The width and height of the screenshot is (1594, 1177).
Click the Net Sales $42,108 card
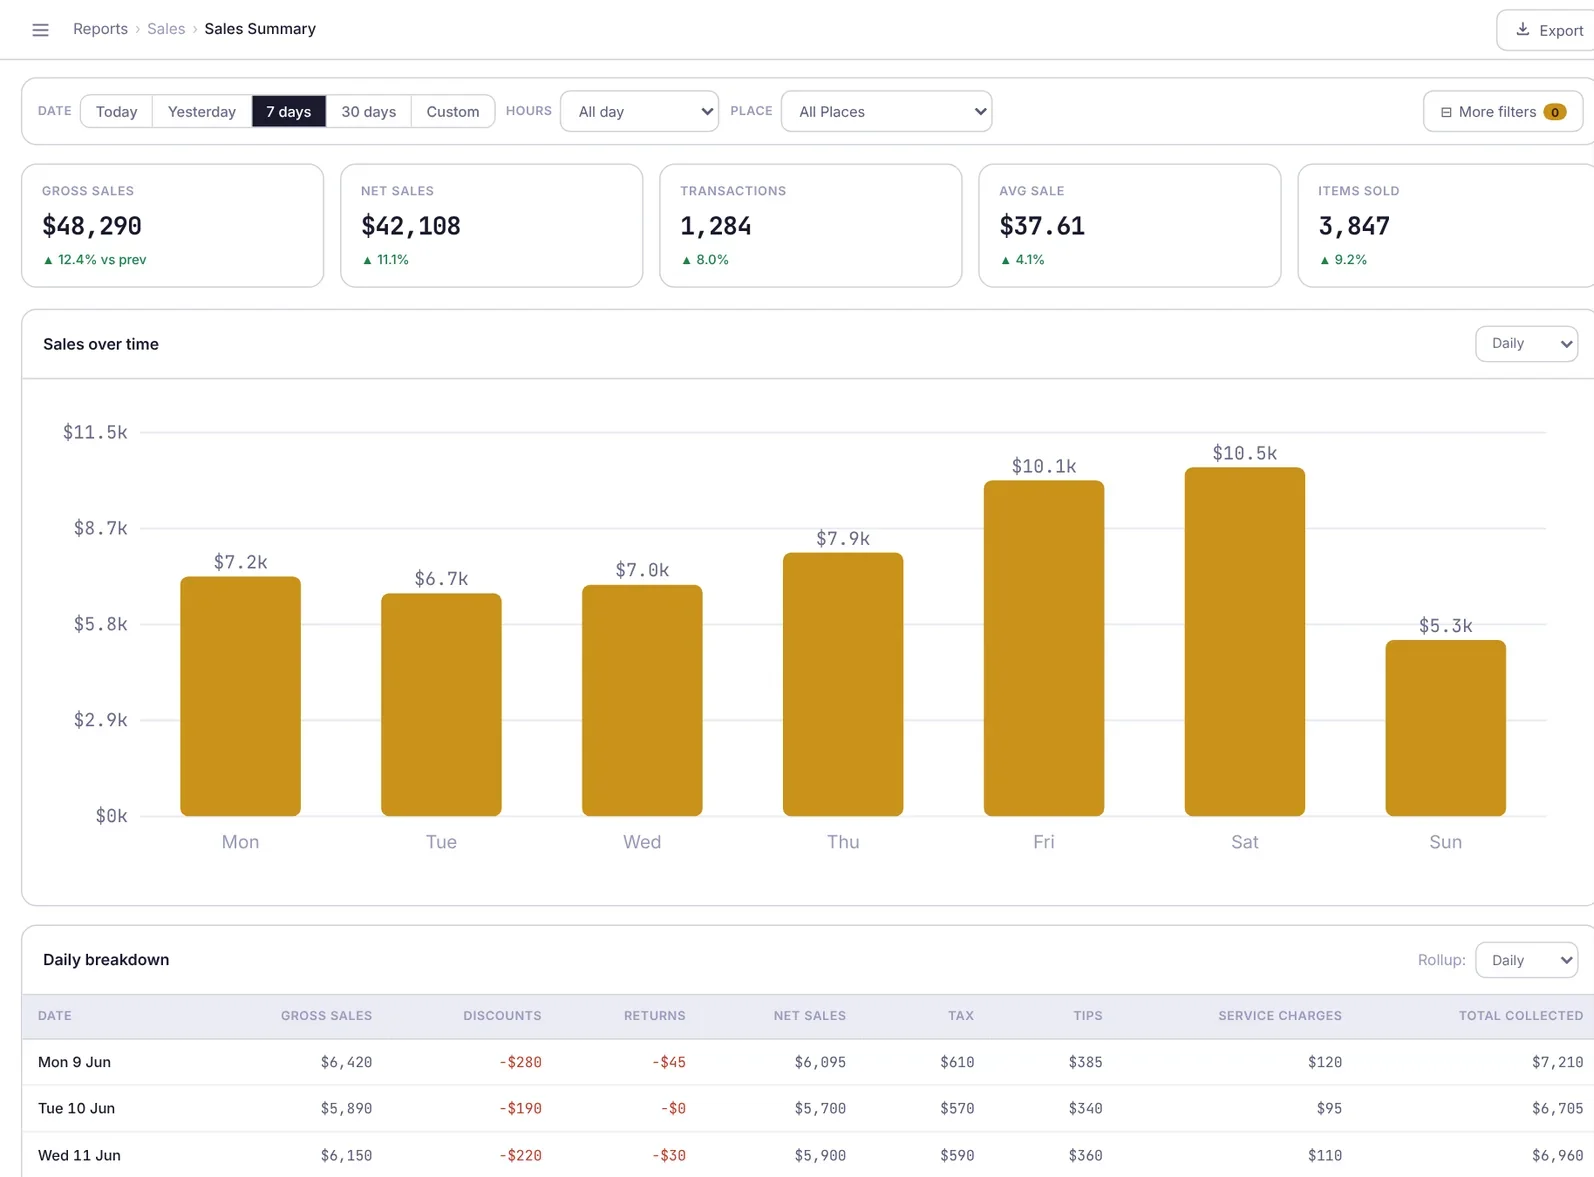492,226
